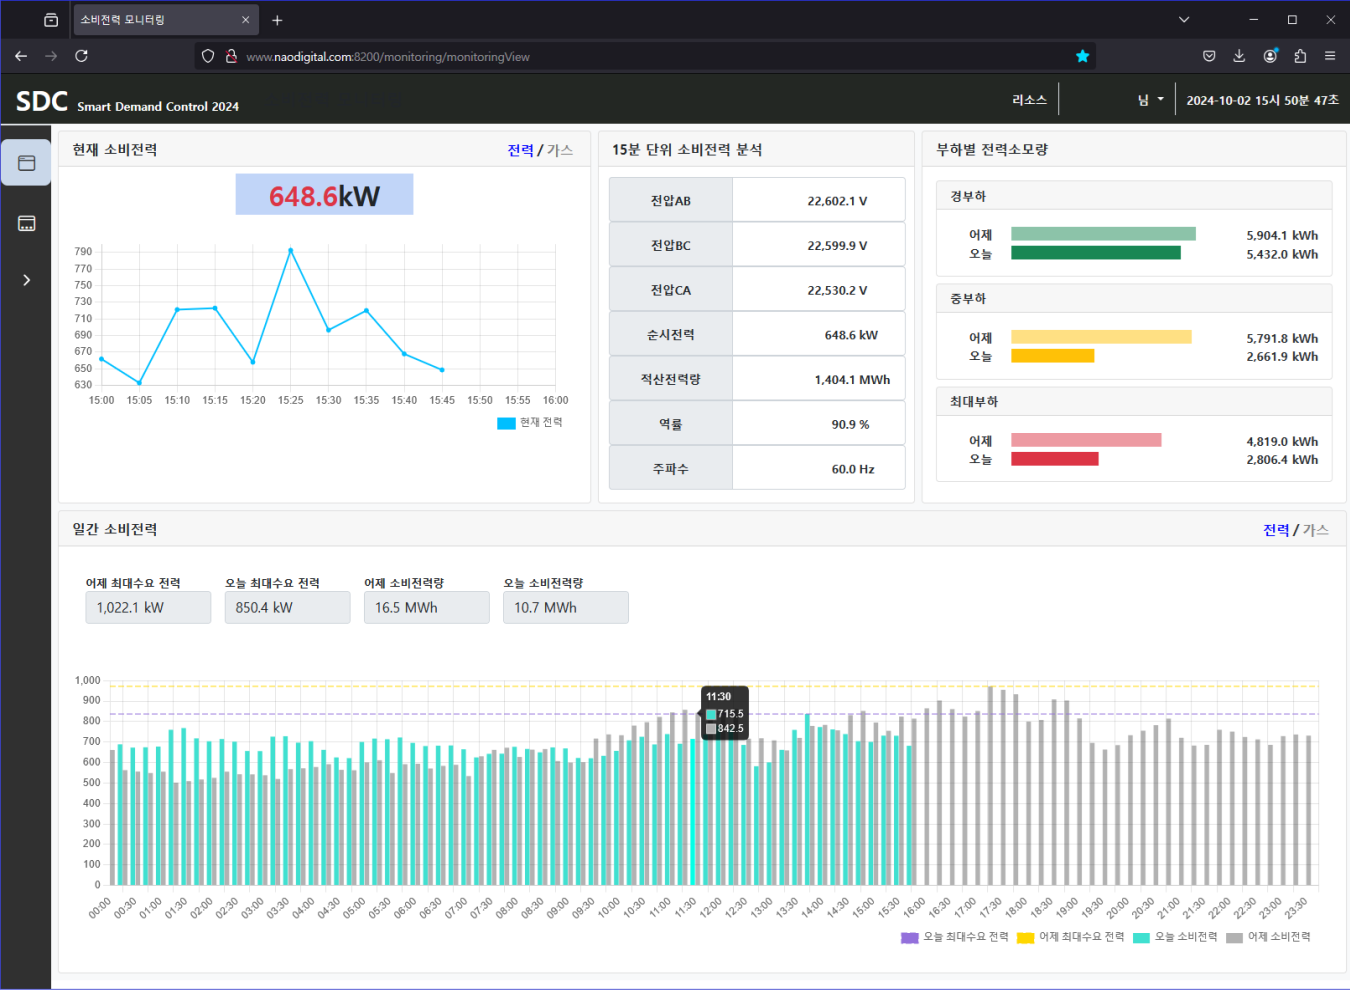The image size is (1351, 994).
Task: Click the 최대부하 오늘 red usage bar
Action: coord(1055,459)
